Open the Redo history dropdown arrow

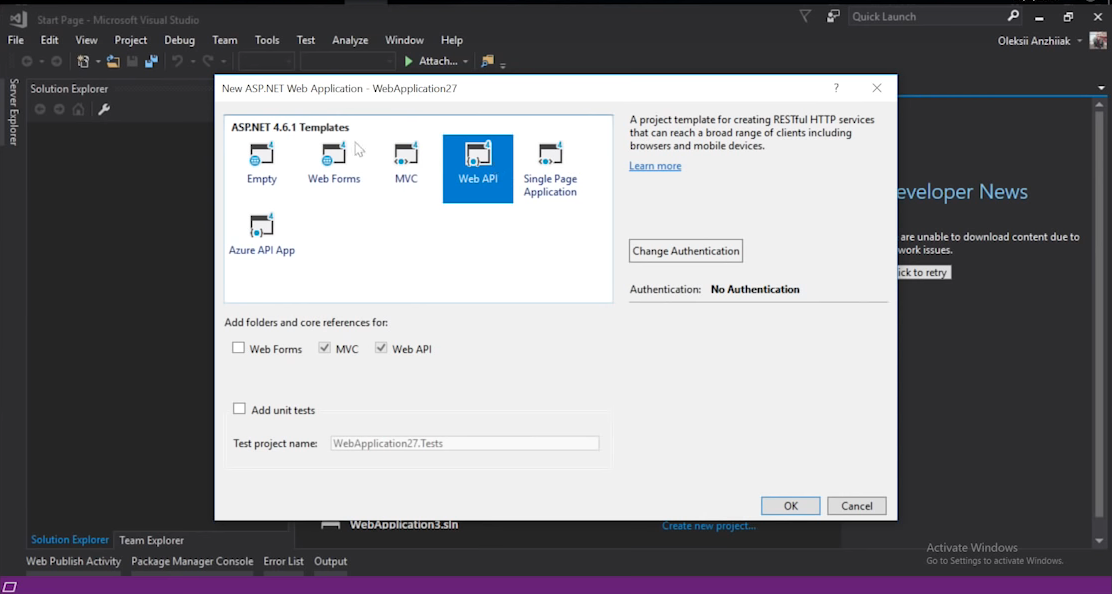click(x=223, y=62)
